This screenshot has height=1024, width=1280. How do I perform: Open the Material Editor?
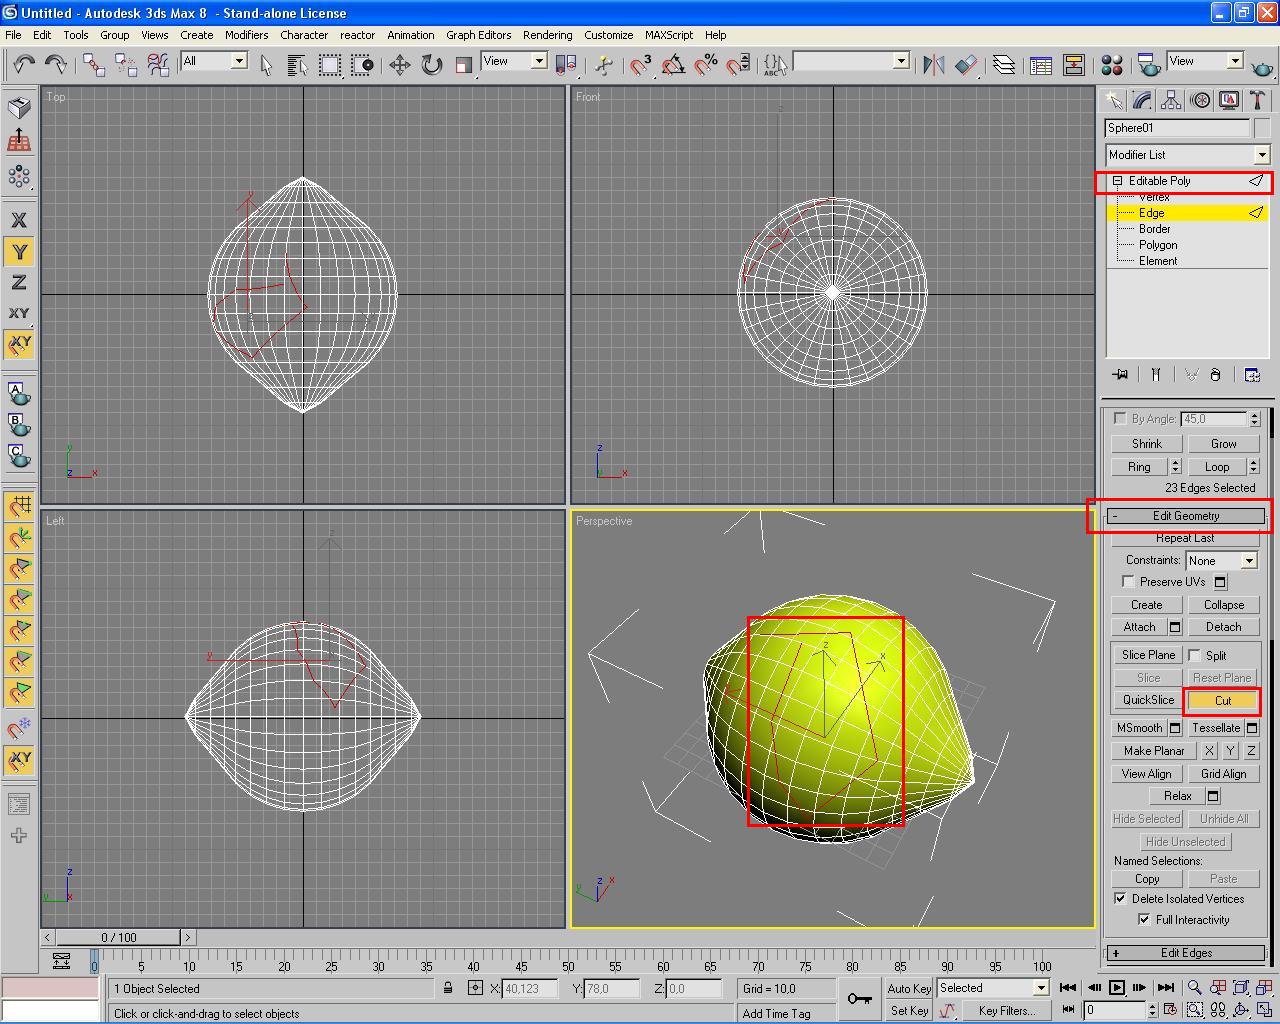1111,65
